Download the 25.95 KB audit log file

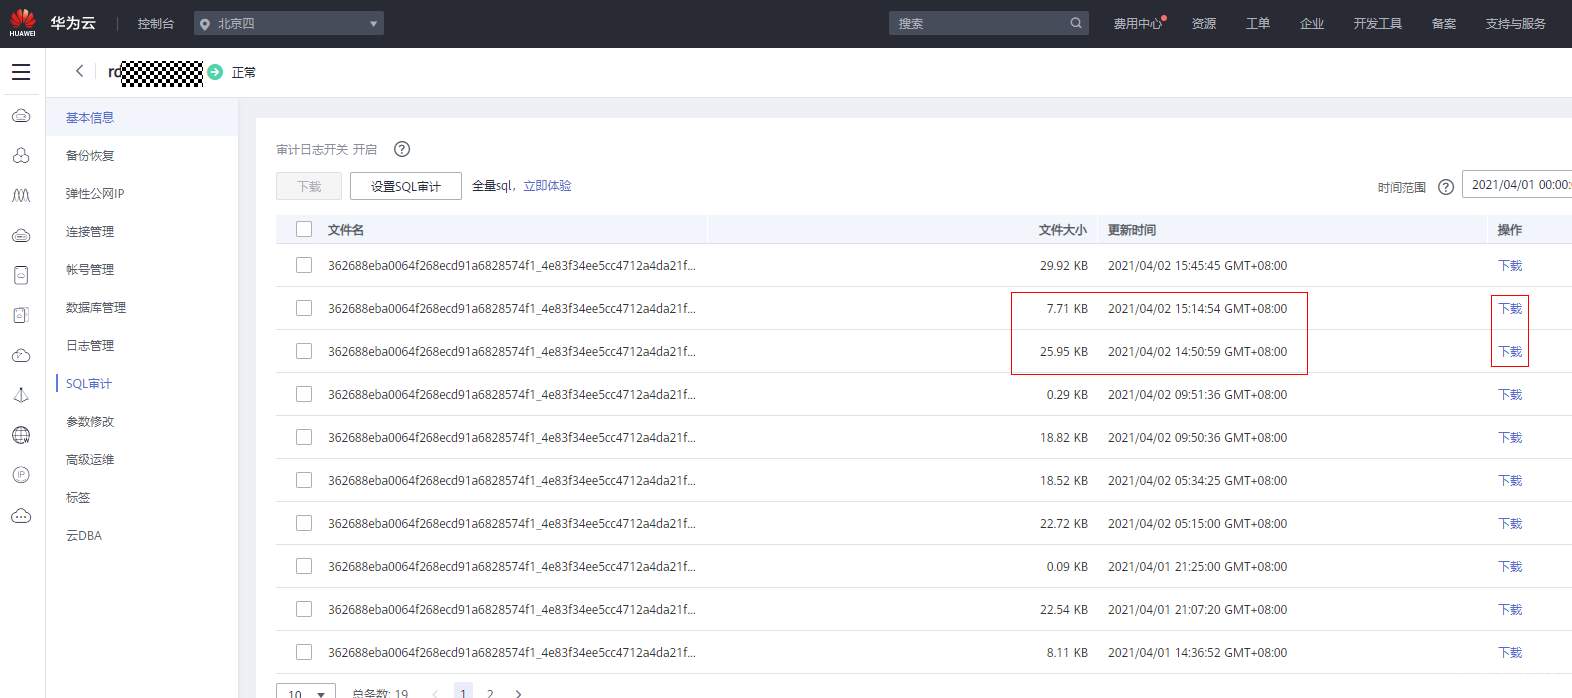[1510, 351]
